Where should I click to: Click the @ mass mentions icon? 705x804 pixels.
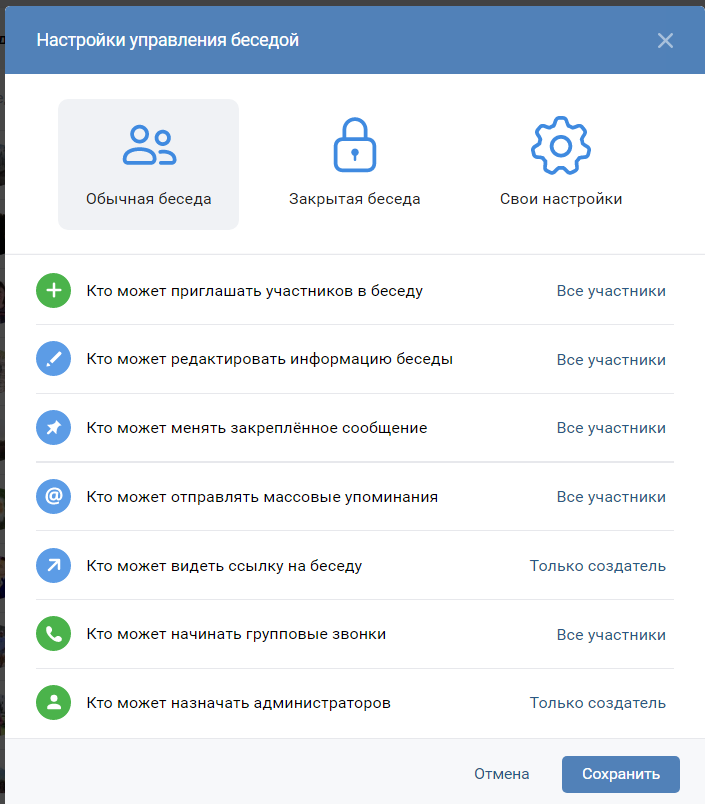[x=53, y=496]
